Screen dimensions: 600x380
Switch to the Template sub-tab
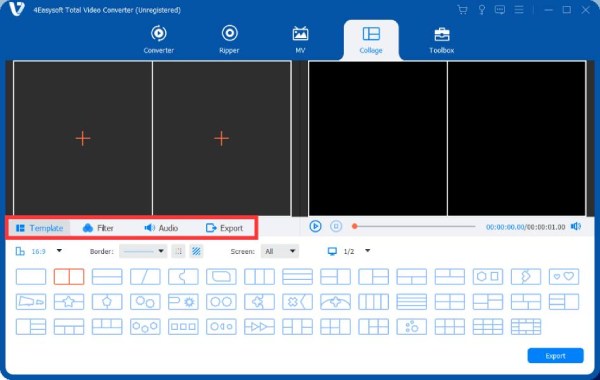[x=39, y=228]
